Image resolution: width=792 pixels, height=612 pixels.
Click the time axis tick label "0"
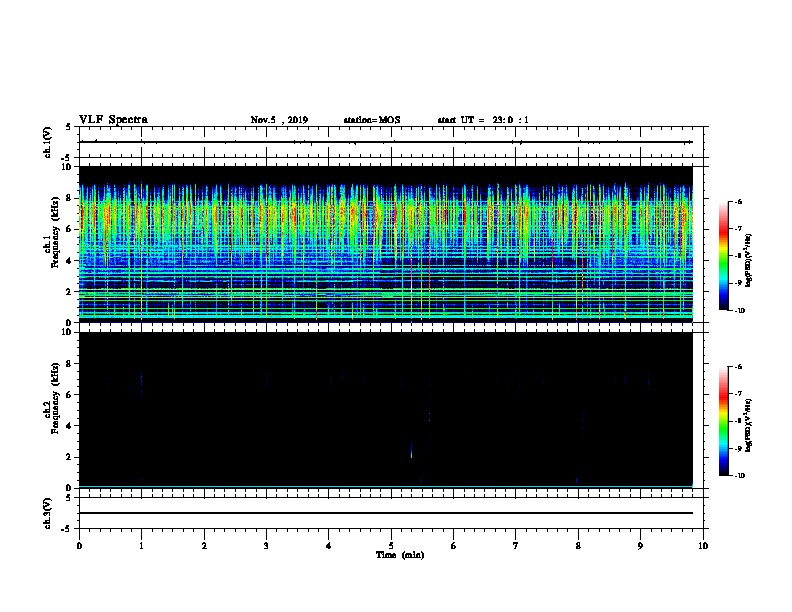point(79,546)
